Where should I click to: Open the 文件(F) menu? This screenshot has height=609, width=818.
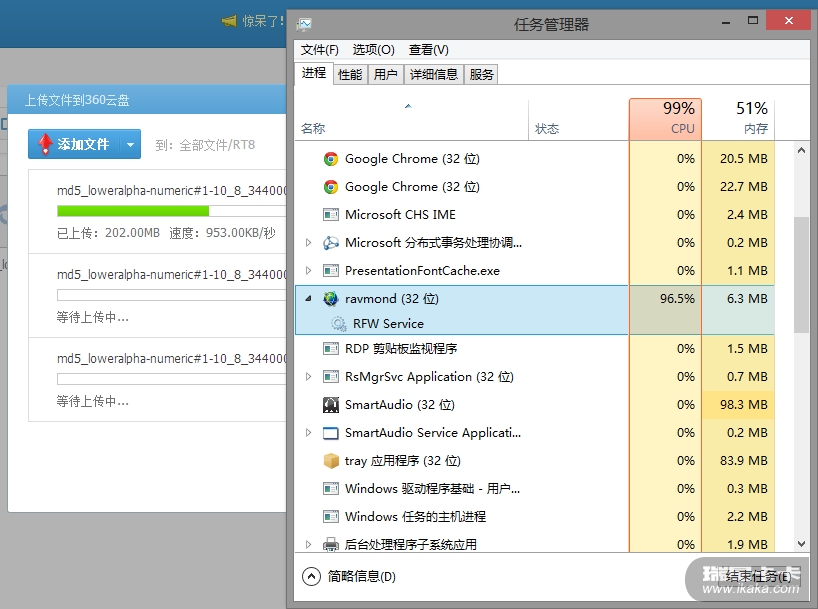pos(319,50)
